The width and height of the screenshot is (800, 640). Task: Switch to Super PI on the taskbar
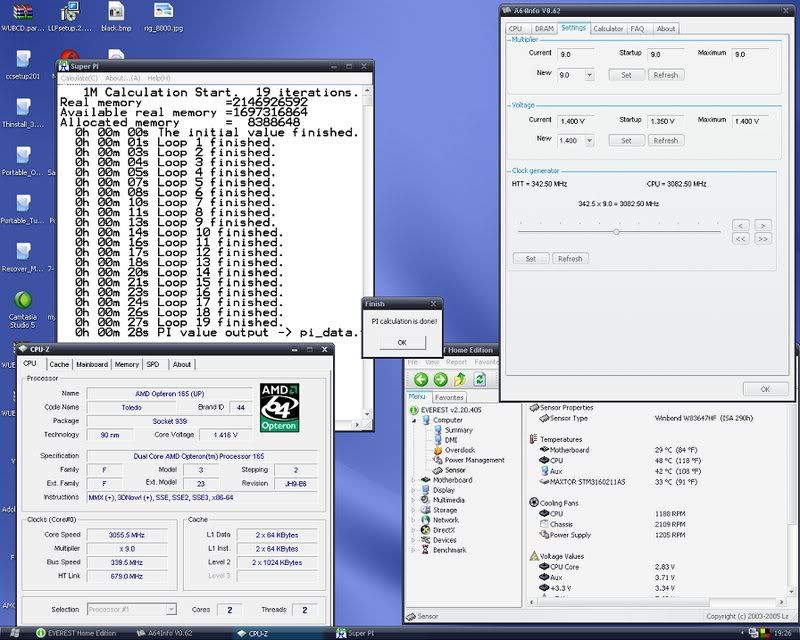click(356, 633)
